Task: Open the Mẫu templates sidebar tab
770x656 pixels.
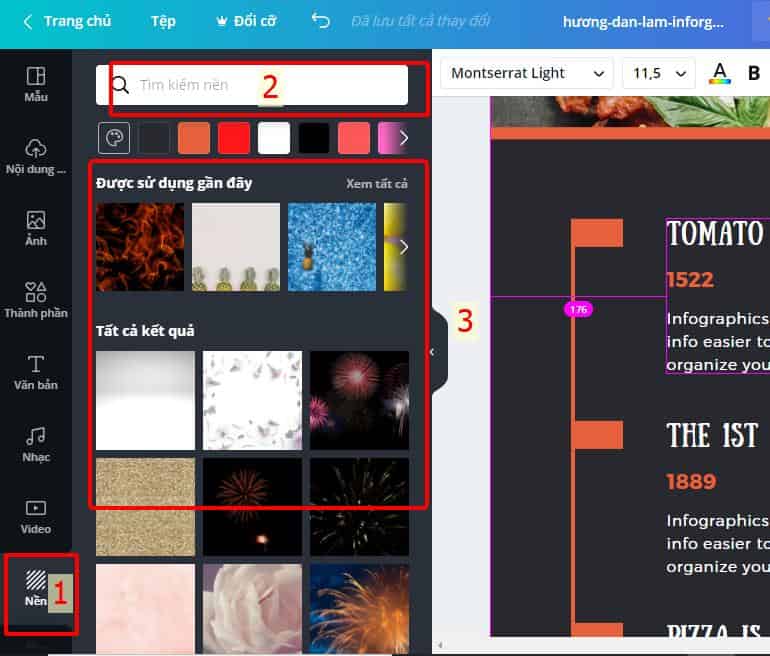Action: (x=36, y=84)
